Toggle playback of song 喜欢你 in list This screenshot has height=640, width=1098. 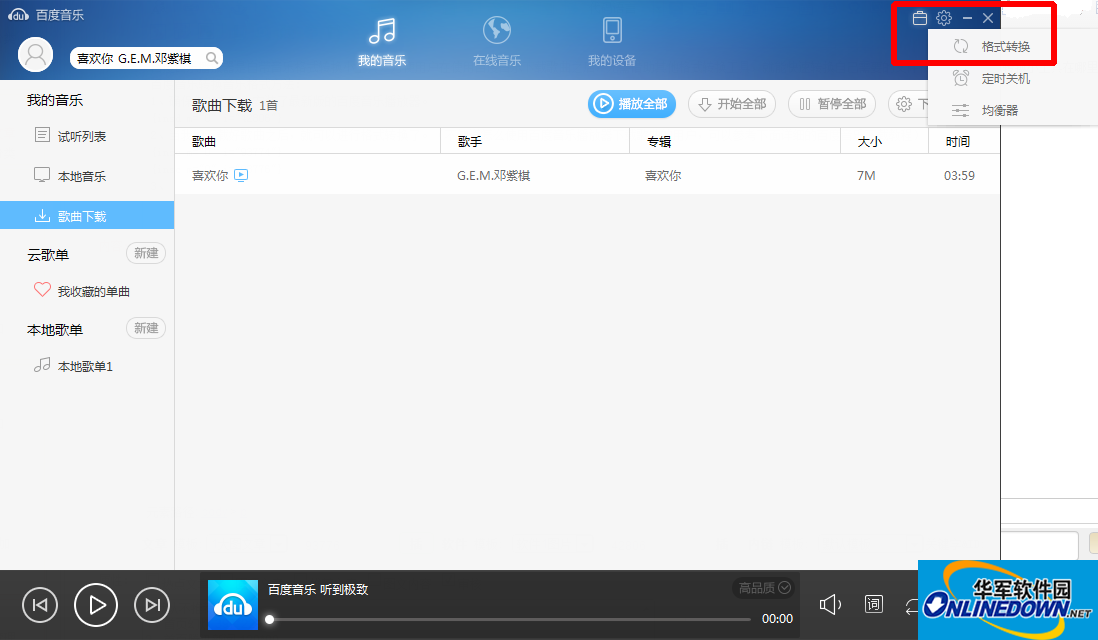[243, 174]
